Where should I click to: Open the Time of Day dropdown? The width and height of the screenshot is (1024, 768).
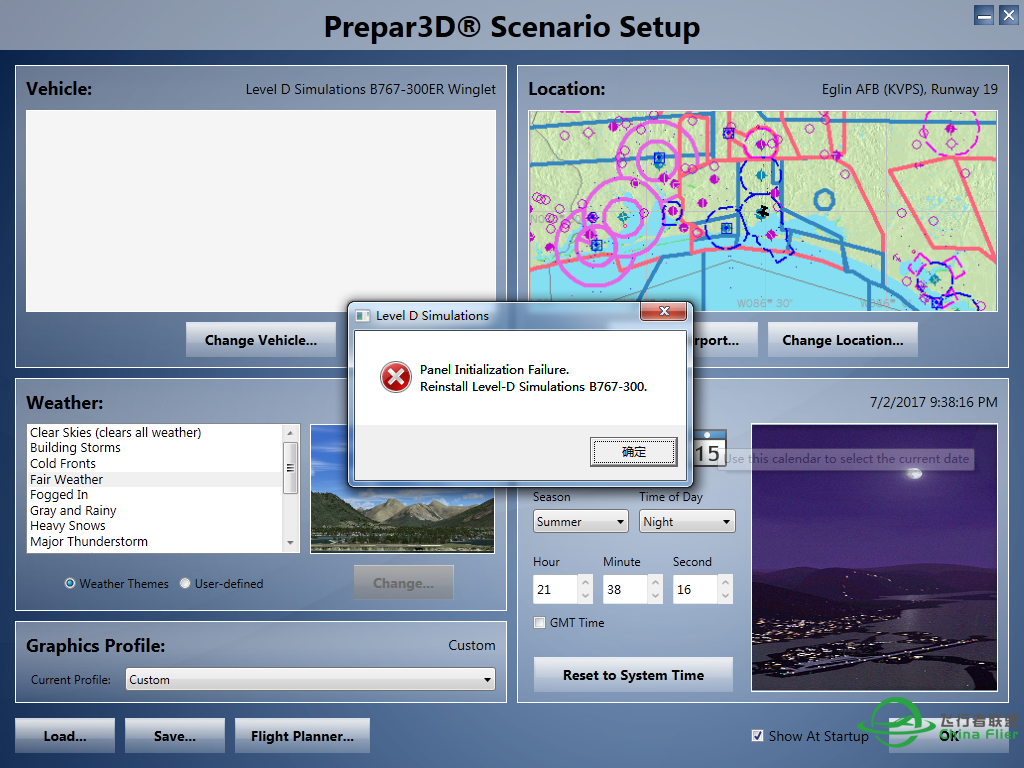(686, 521)
